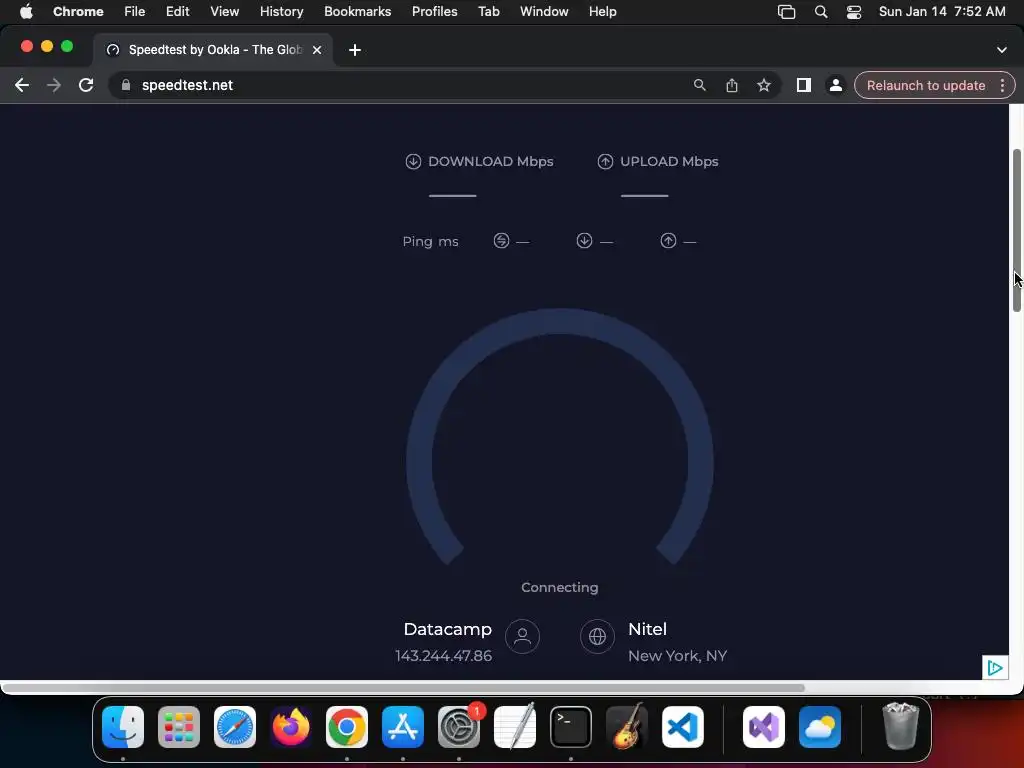Screen dimensions: 1024x768
Task: Open the Bookmarks menu
Action: click(x=357, y=12)
